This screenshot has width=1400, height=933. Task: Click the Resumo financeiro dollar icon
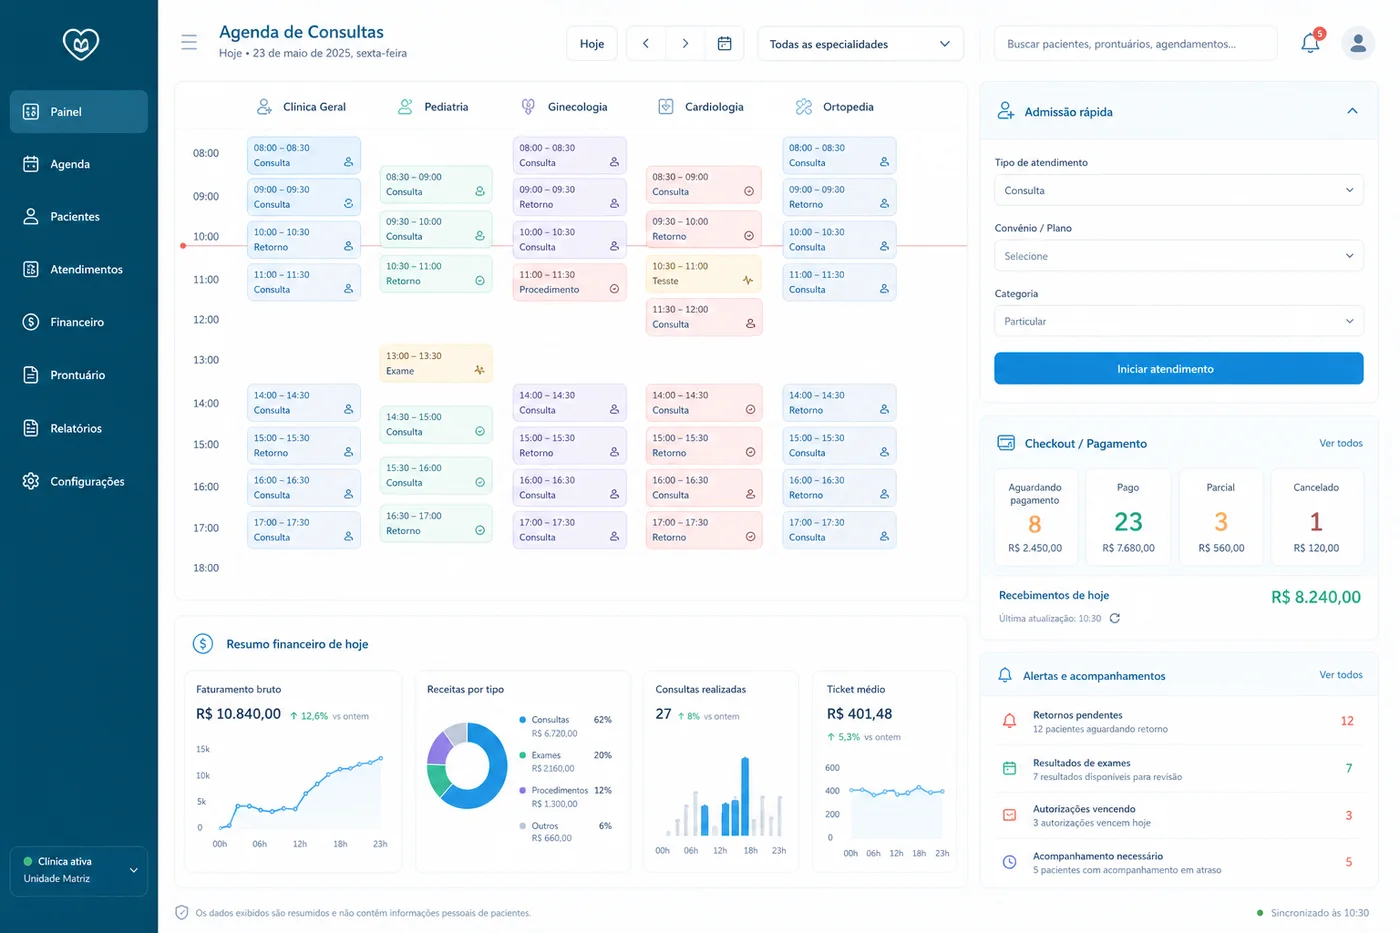click(x=203, y=644)
